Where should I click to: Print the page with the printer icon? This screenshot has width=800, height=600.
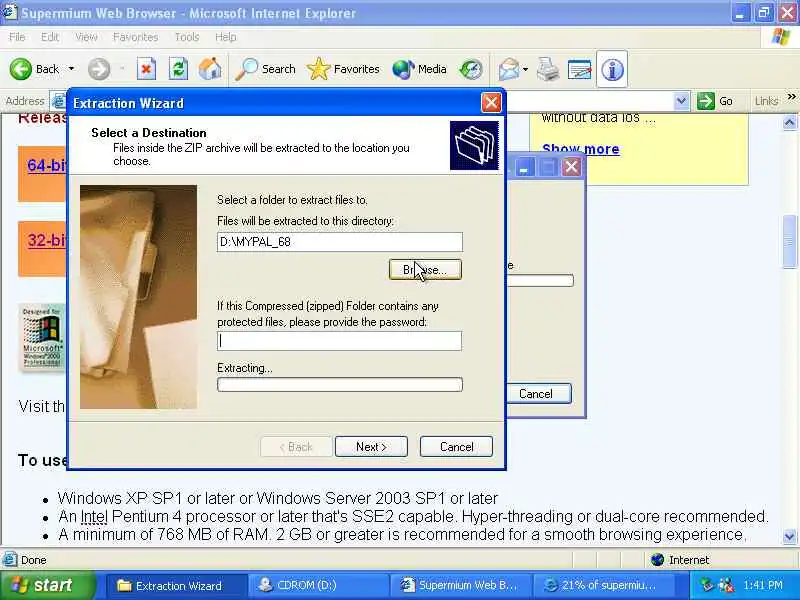click(547, 69)
